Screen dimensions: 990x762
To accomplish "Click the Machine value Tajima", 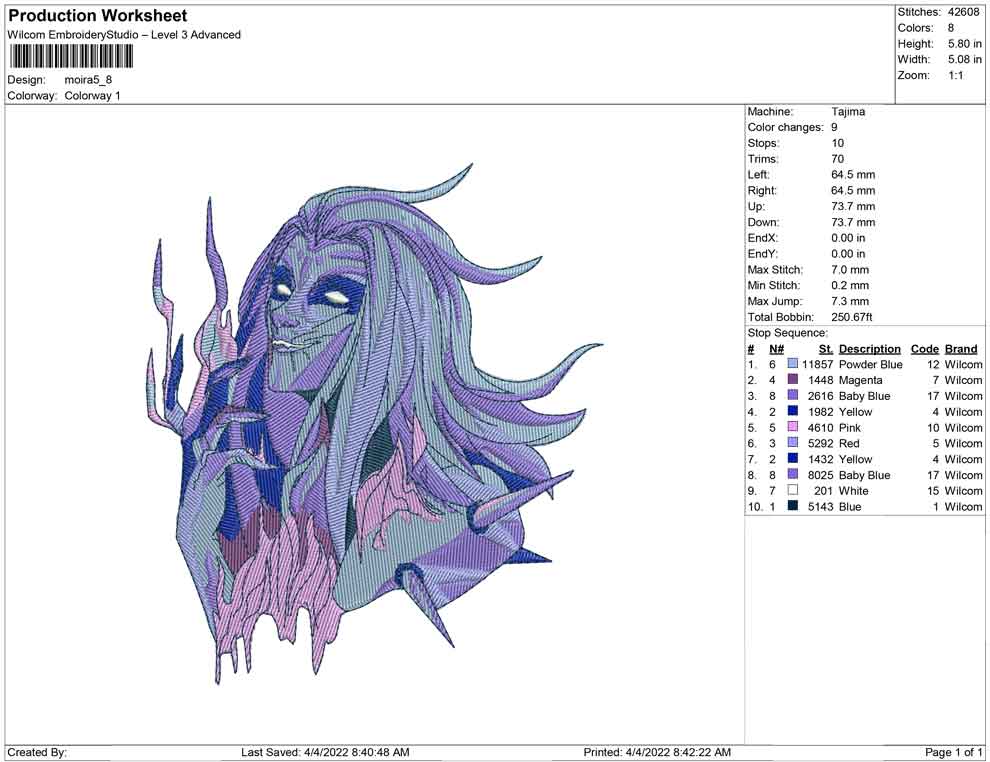I will 848,112.
